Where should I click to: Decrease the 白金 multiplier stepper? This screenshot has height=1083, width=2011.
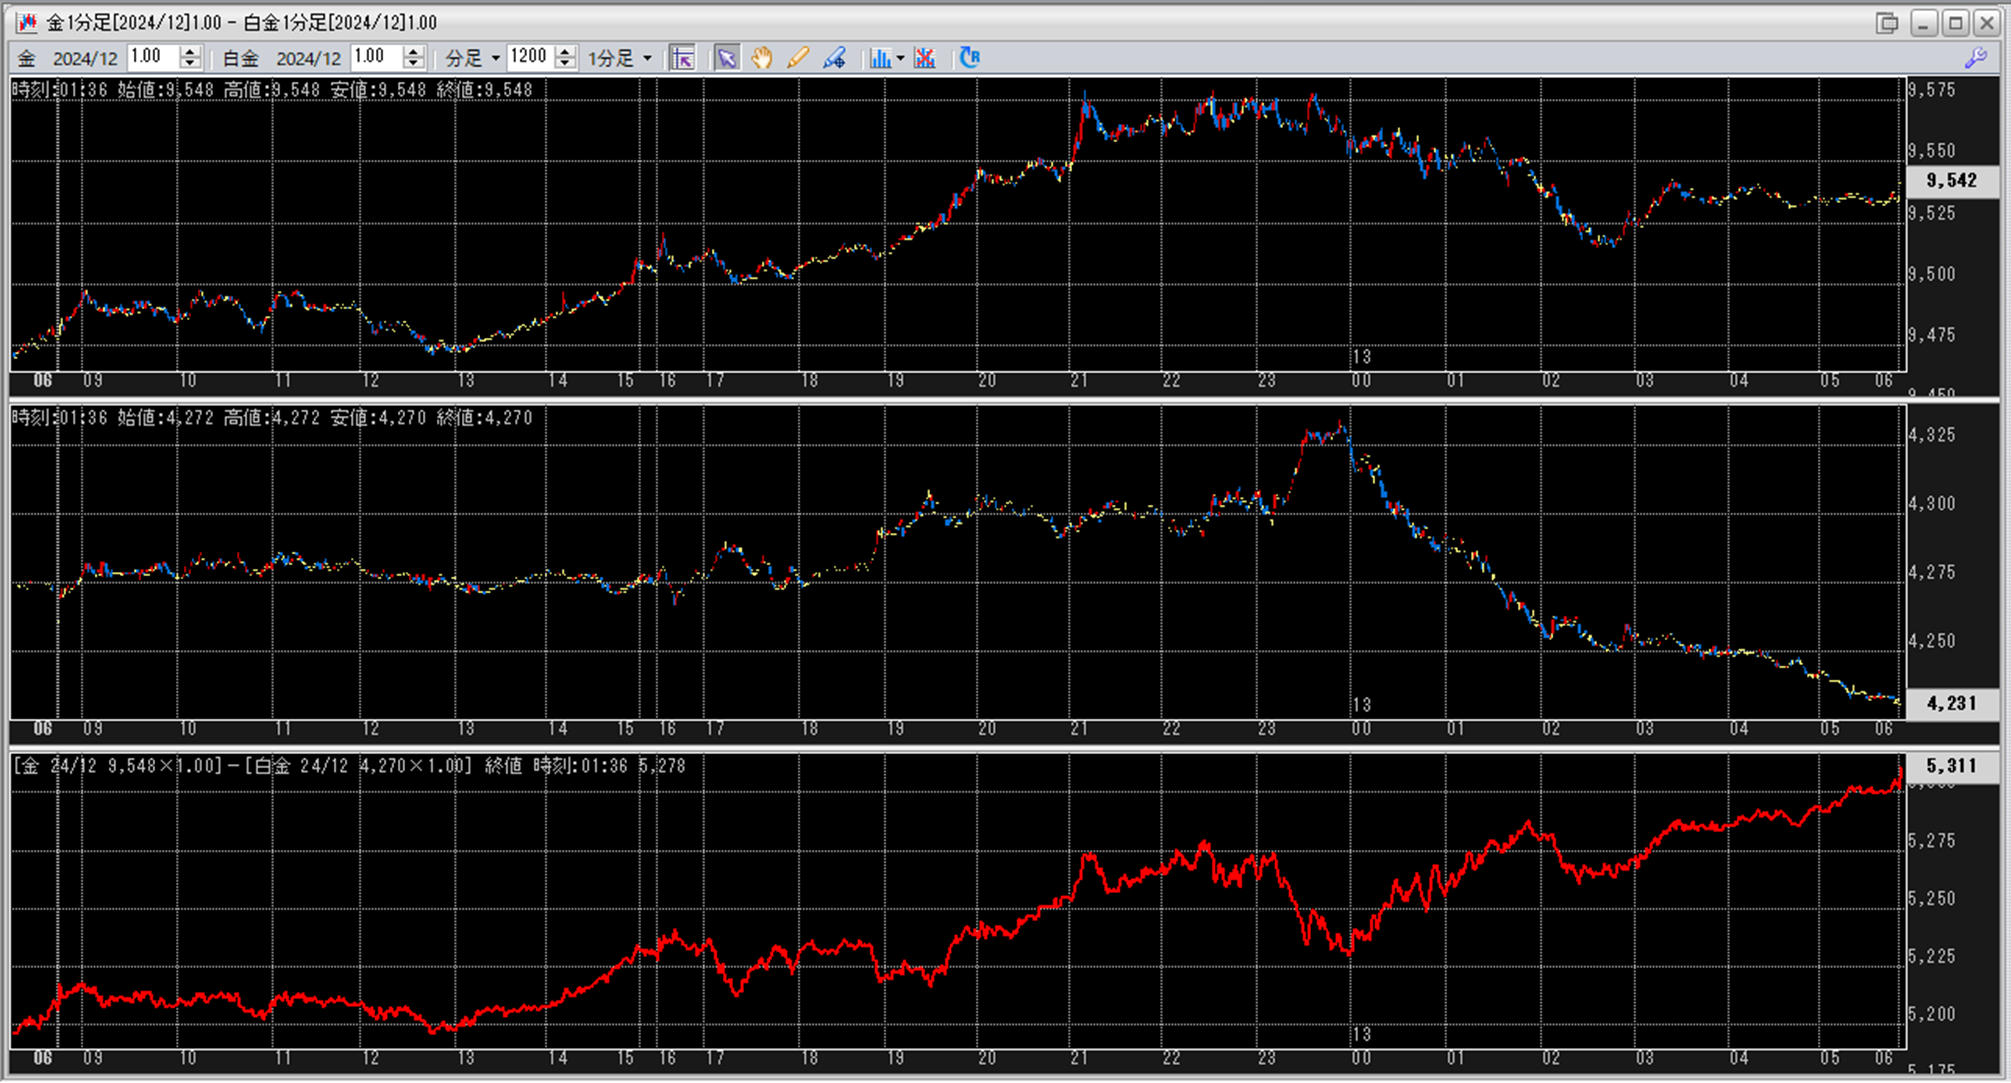(x=414, y=64)
